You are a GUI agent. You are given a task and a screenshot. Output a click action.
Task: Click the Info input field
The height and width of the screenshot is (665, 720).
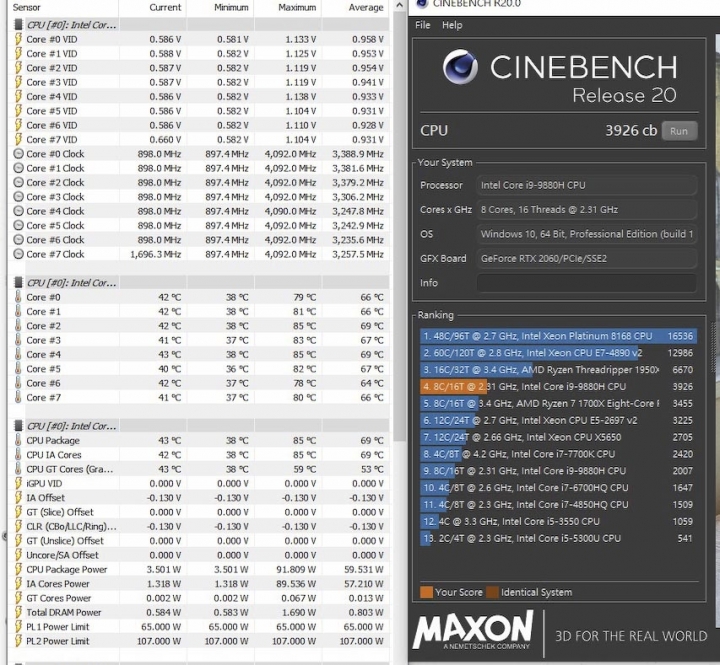586,283
